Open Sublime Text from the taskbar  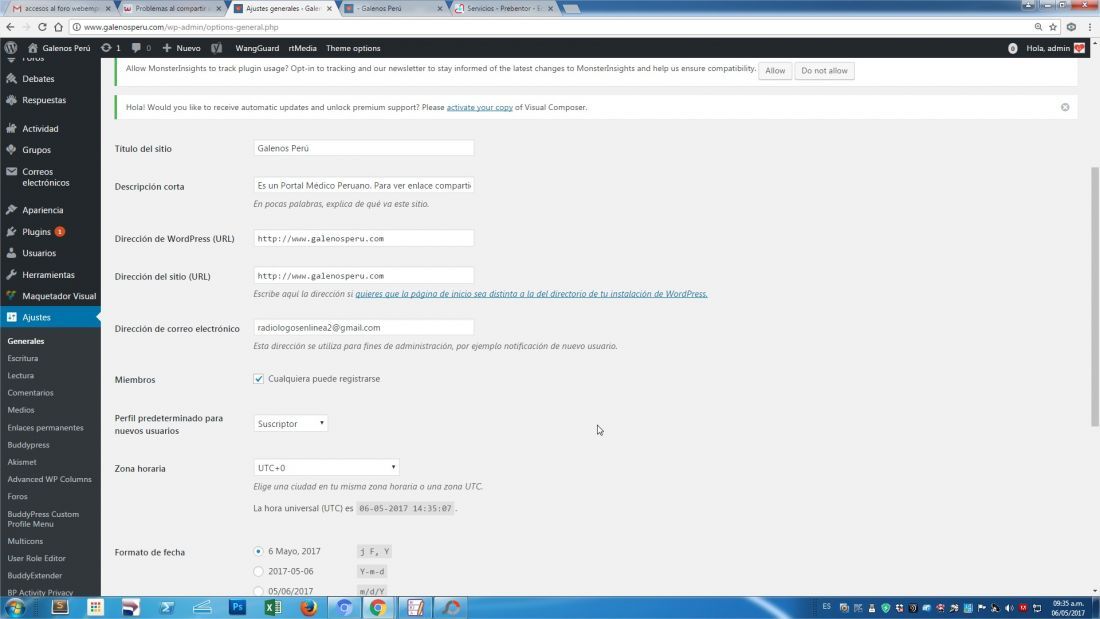[60, 607]
